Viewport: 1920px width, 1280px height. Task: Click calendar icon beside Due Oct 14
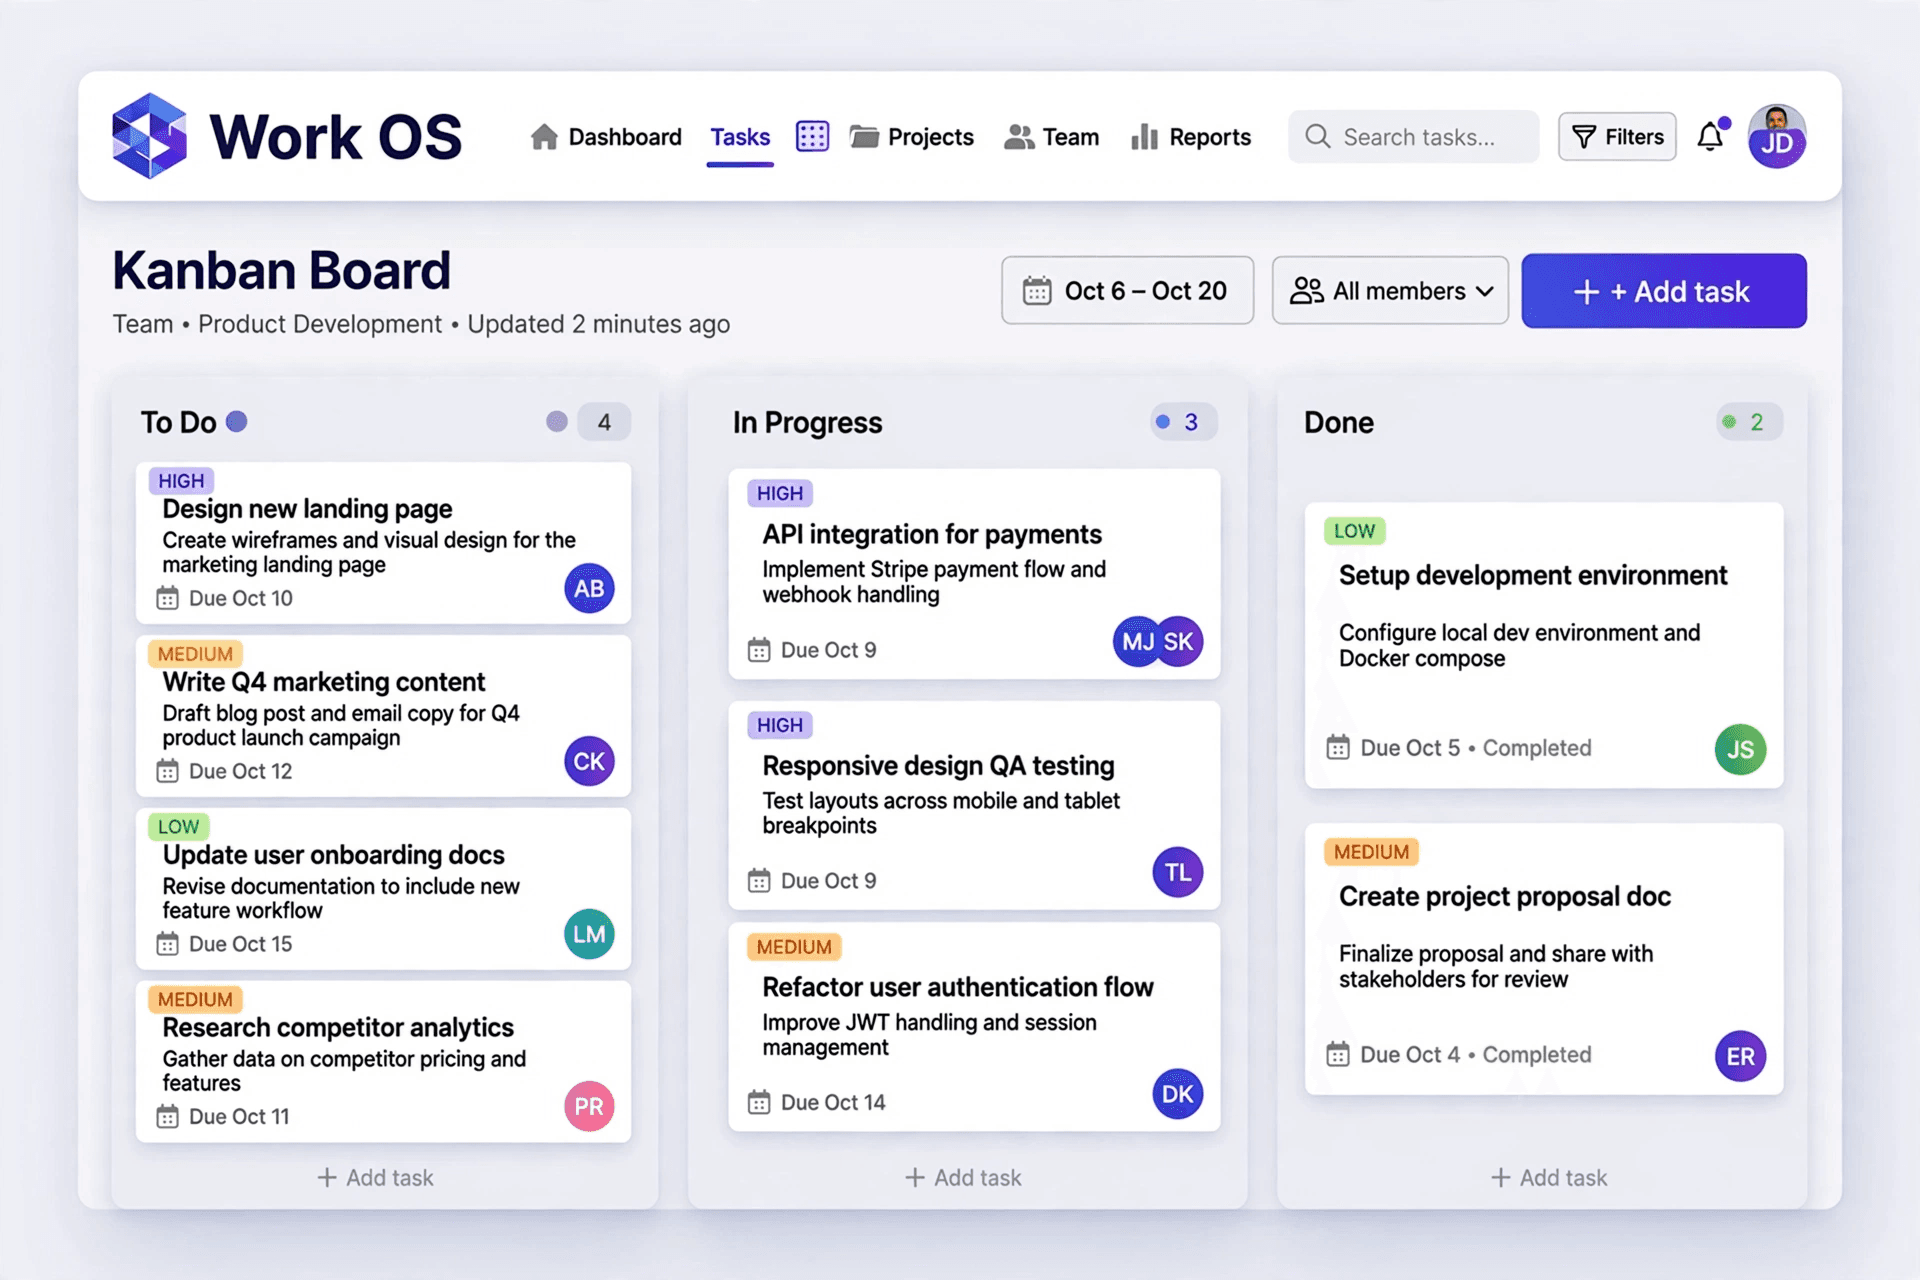coord(759,1102)
